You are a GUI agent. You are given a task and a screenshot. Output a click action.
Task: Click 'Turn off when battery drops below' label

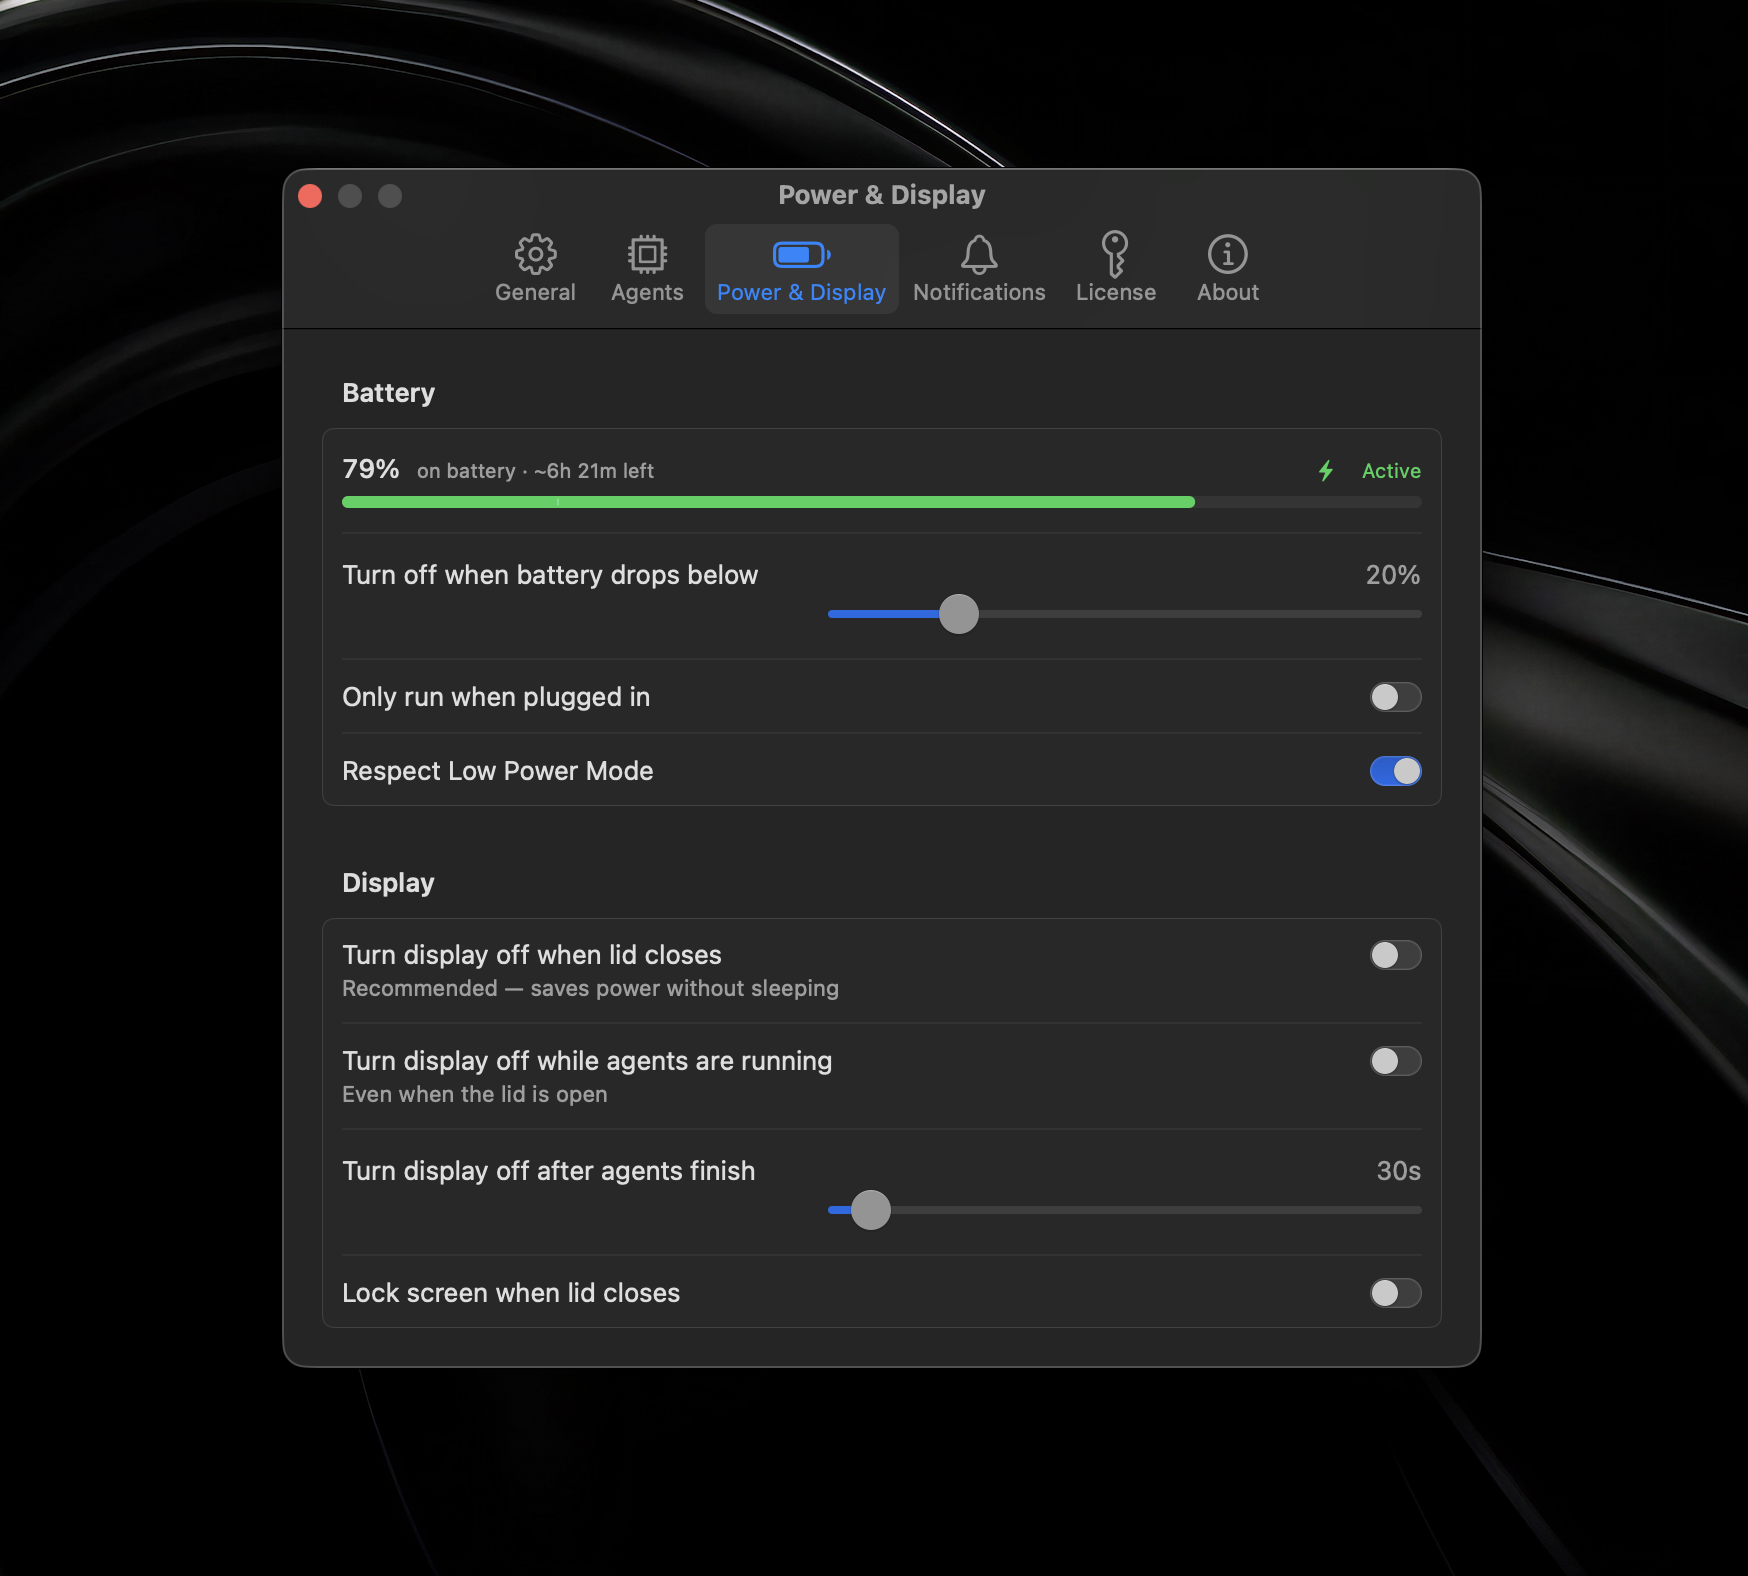coord(550,576)
